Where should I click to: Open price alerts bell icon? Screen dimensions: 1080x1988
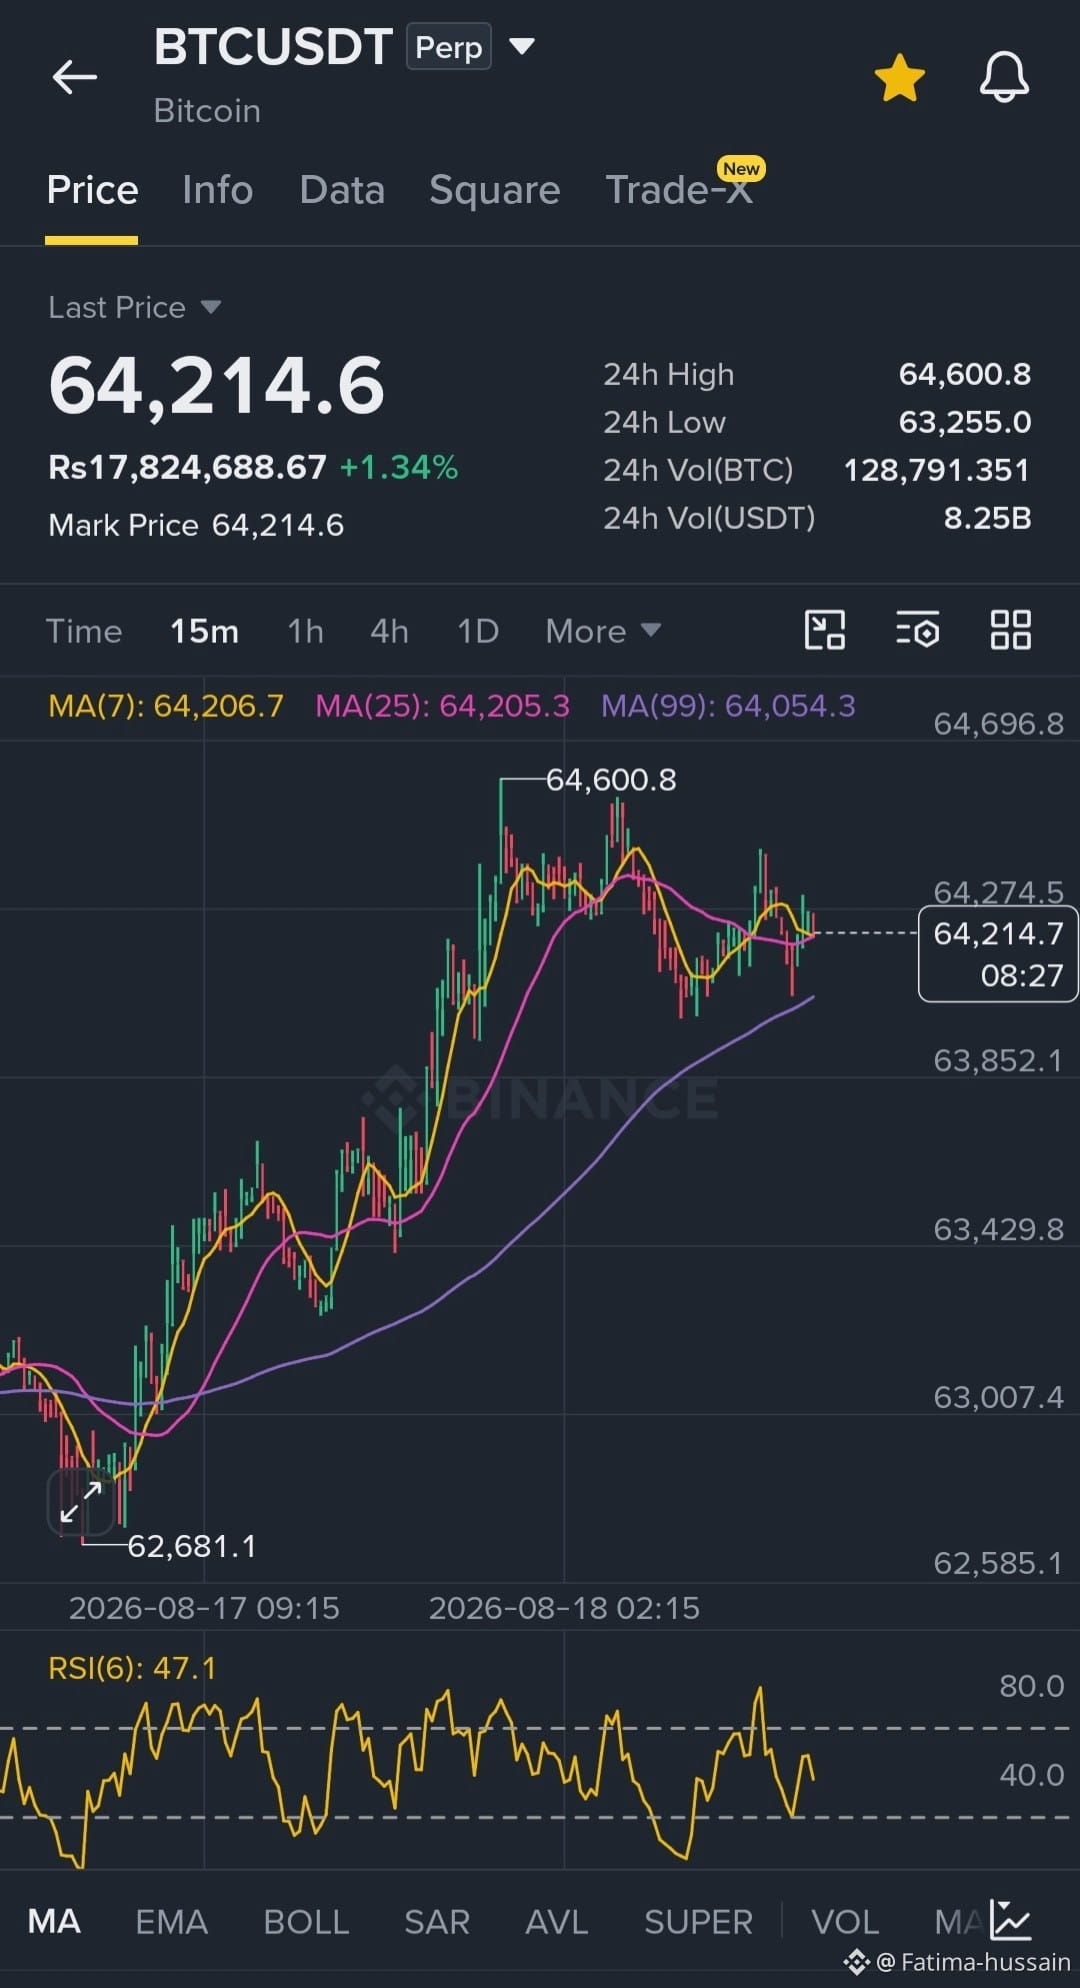(1004, 77)
